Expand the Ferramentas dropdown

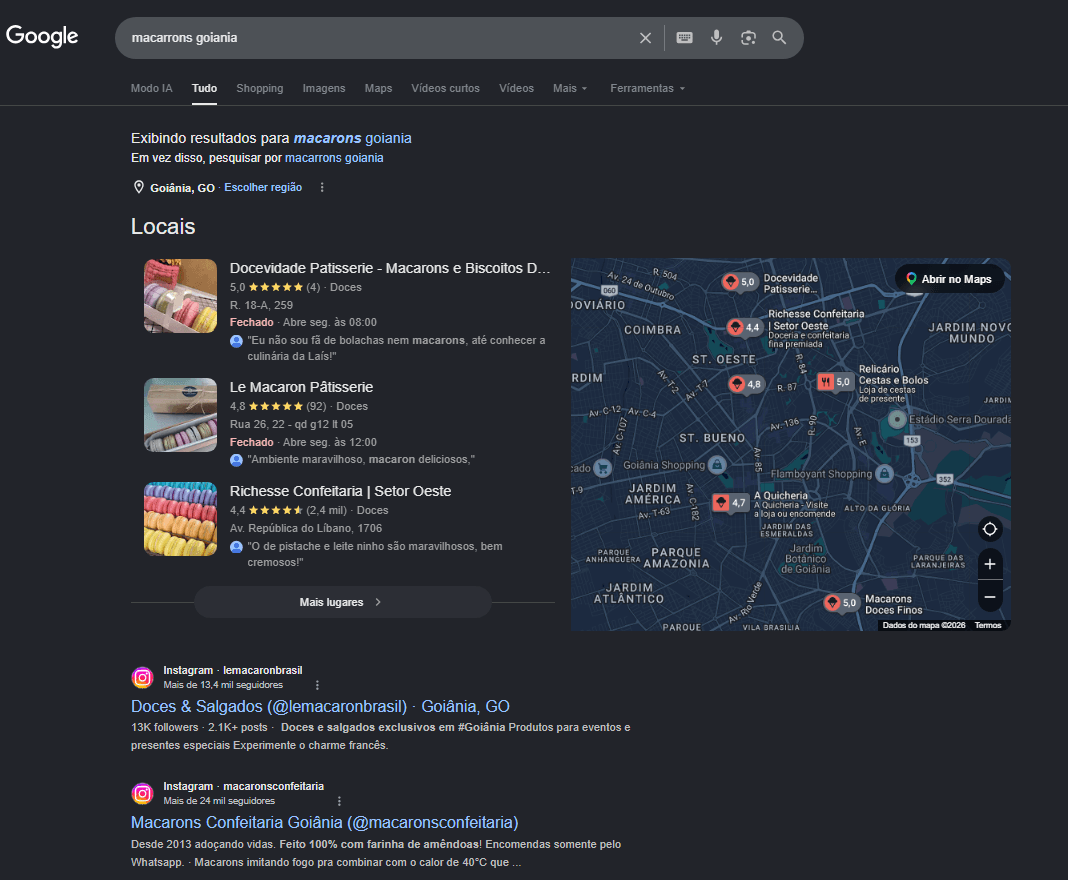click(x=647, y=89)
